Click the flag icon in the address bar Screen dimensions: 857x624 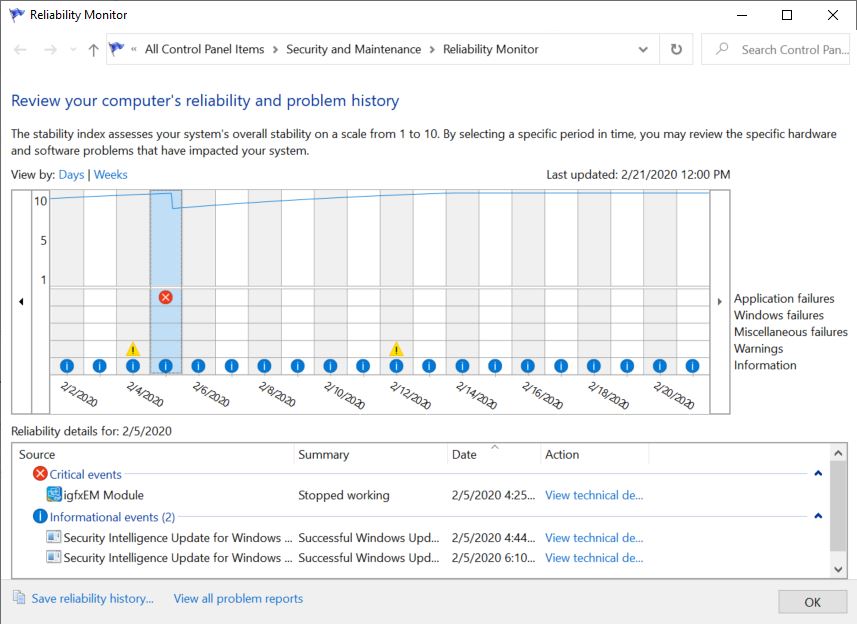click(x=116, y=49)
